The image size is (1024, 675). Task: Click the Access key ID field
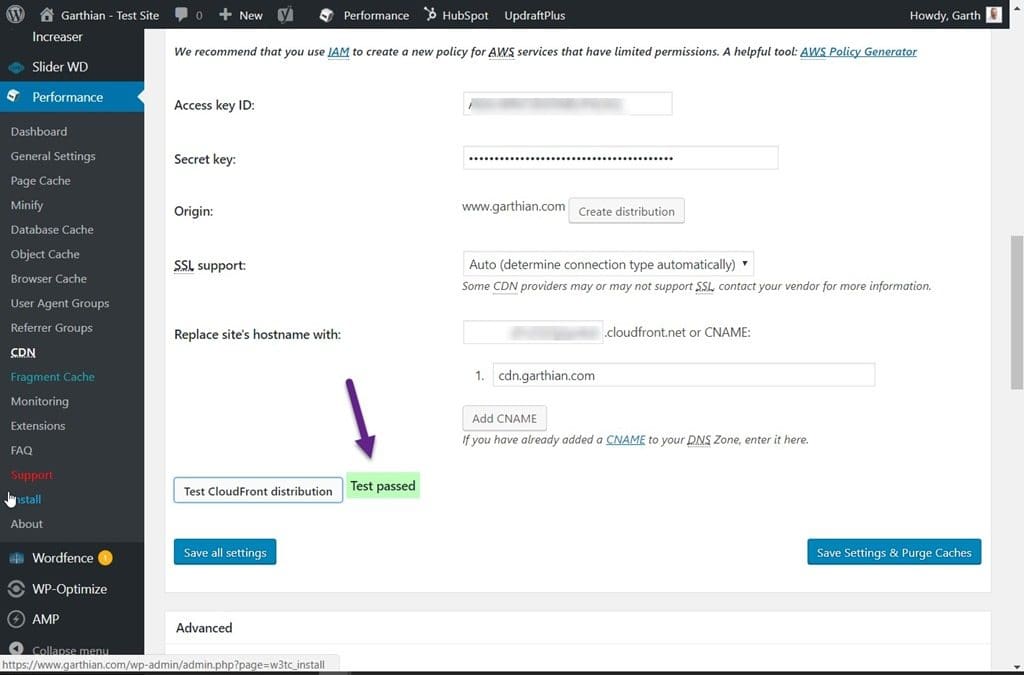(x=568, y=104)
